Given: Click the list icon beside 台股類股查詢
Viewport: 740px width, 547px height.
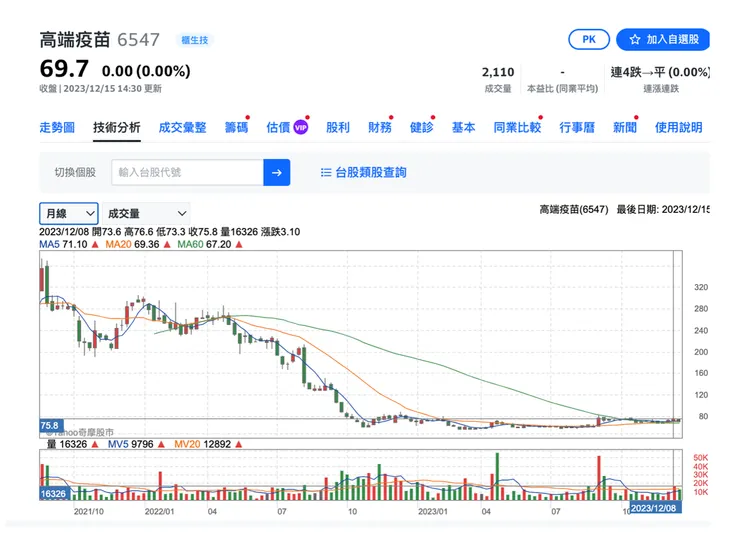Looking at the screenshot, I should (326, 172).
